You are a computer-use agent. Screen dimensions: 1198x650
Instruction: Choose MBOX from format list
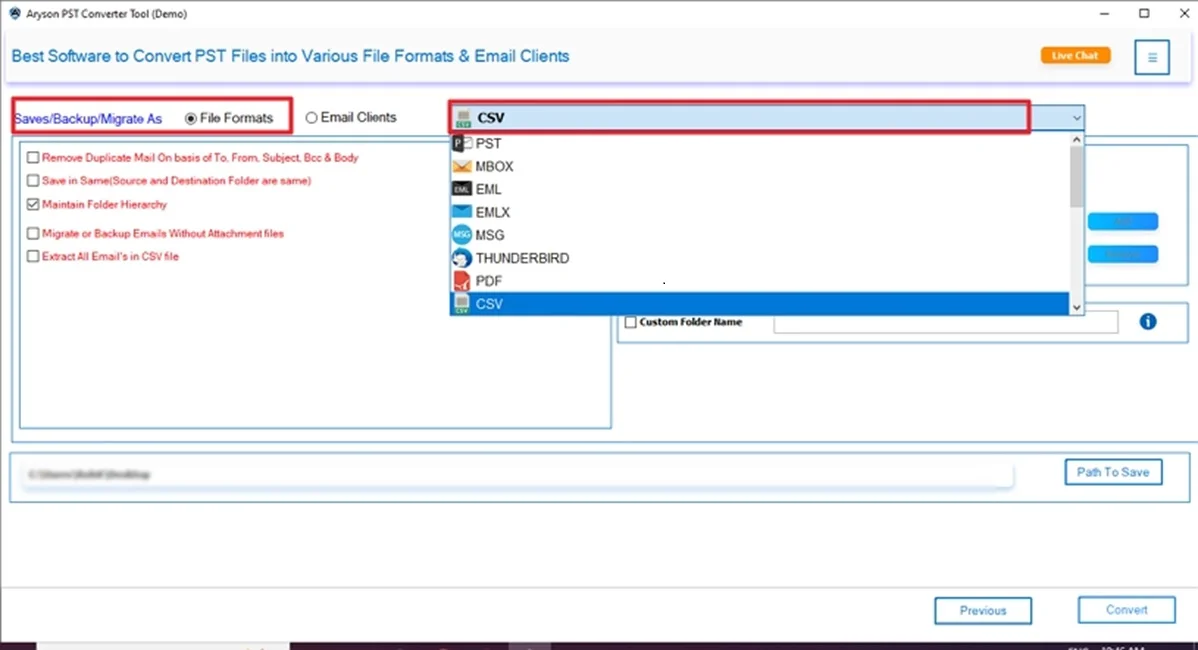click(759, 167)
